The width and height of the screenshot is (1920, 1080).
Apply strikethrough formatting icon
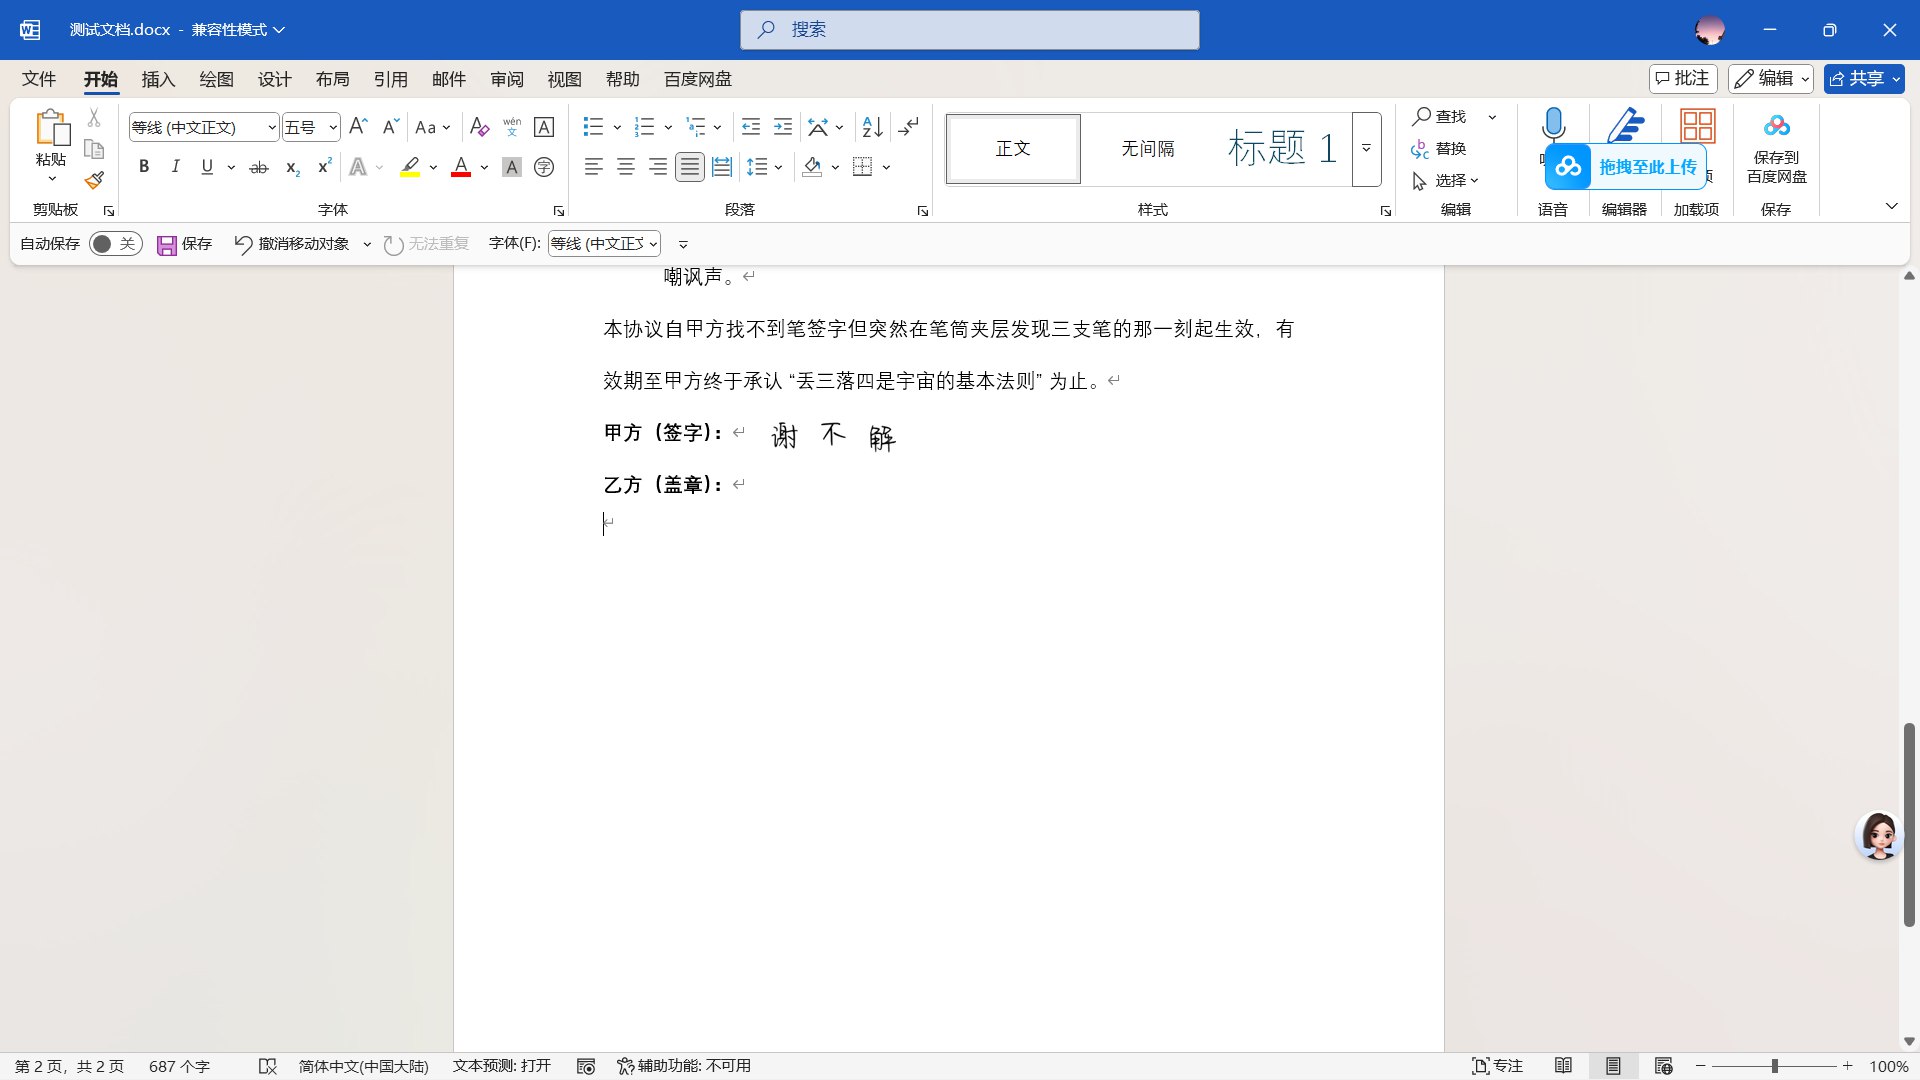coord(259,167)
